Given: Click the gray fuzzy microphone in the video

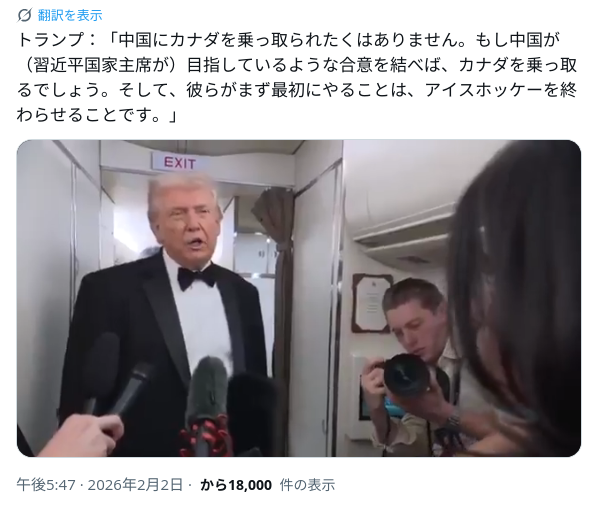Looking at the screenshot, I should click(206, 391).
